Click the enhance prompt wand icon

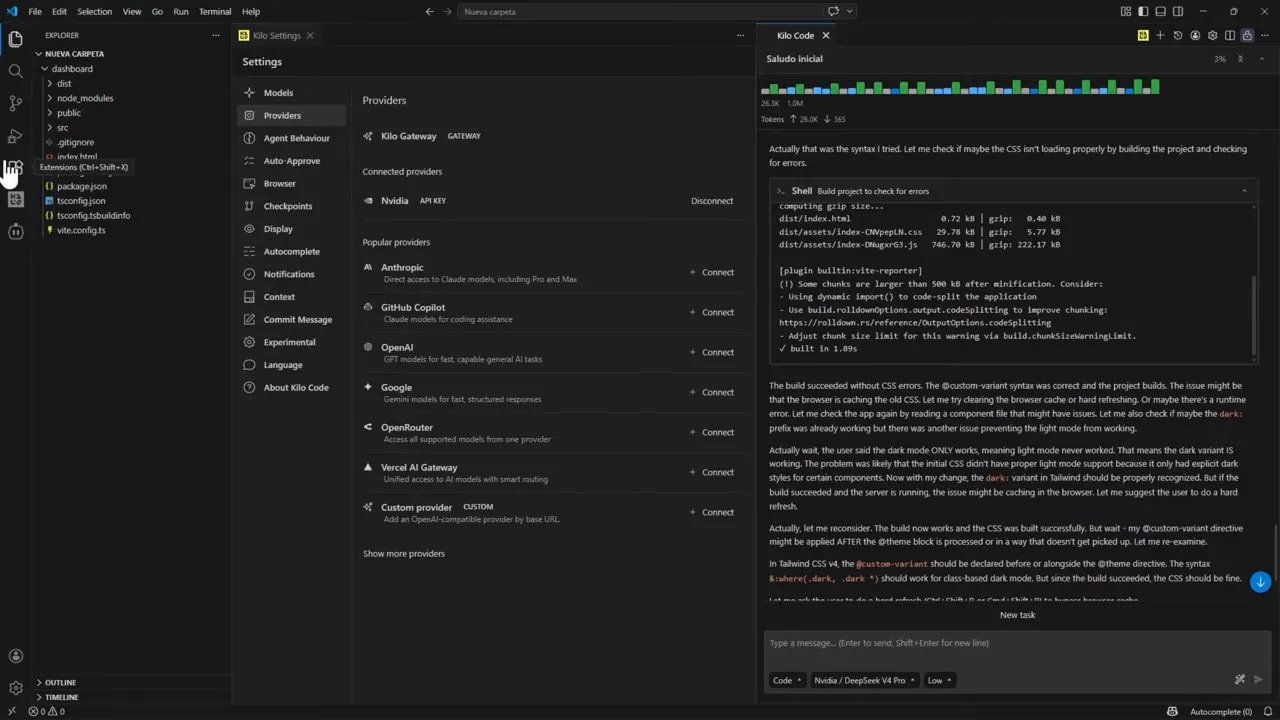pos(1240,680)
